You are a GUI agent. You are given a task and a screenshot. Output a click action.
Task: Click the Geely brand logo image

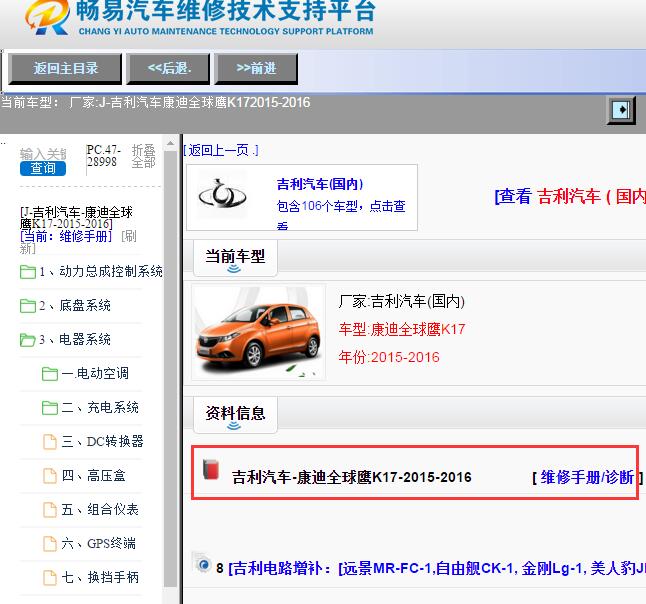pos(222,194)
